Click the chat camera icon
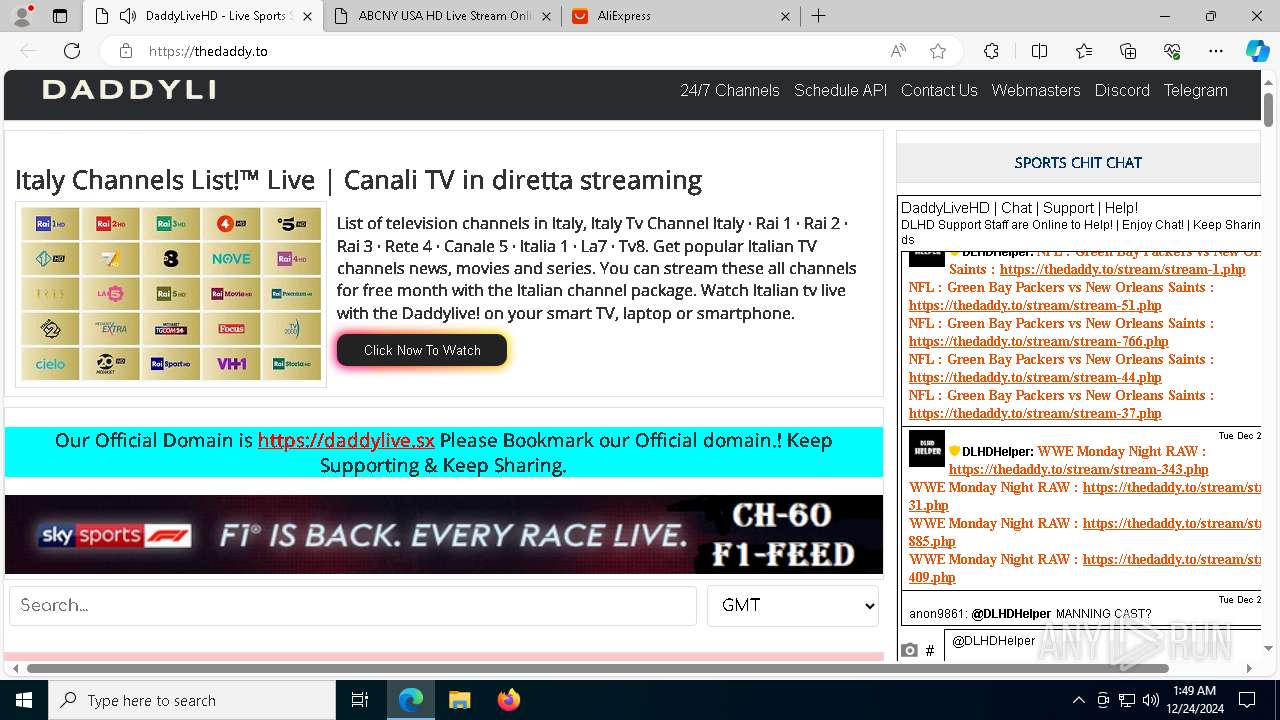The height and width of the screenshot is (720, 1280). point(908,650)
